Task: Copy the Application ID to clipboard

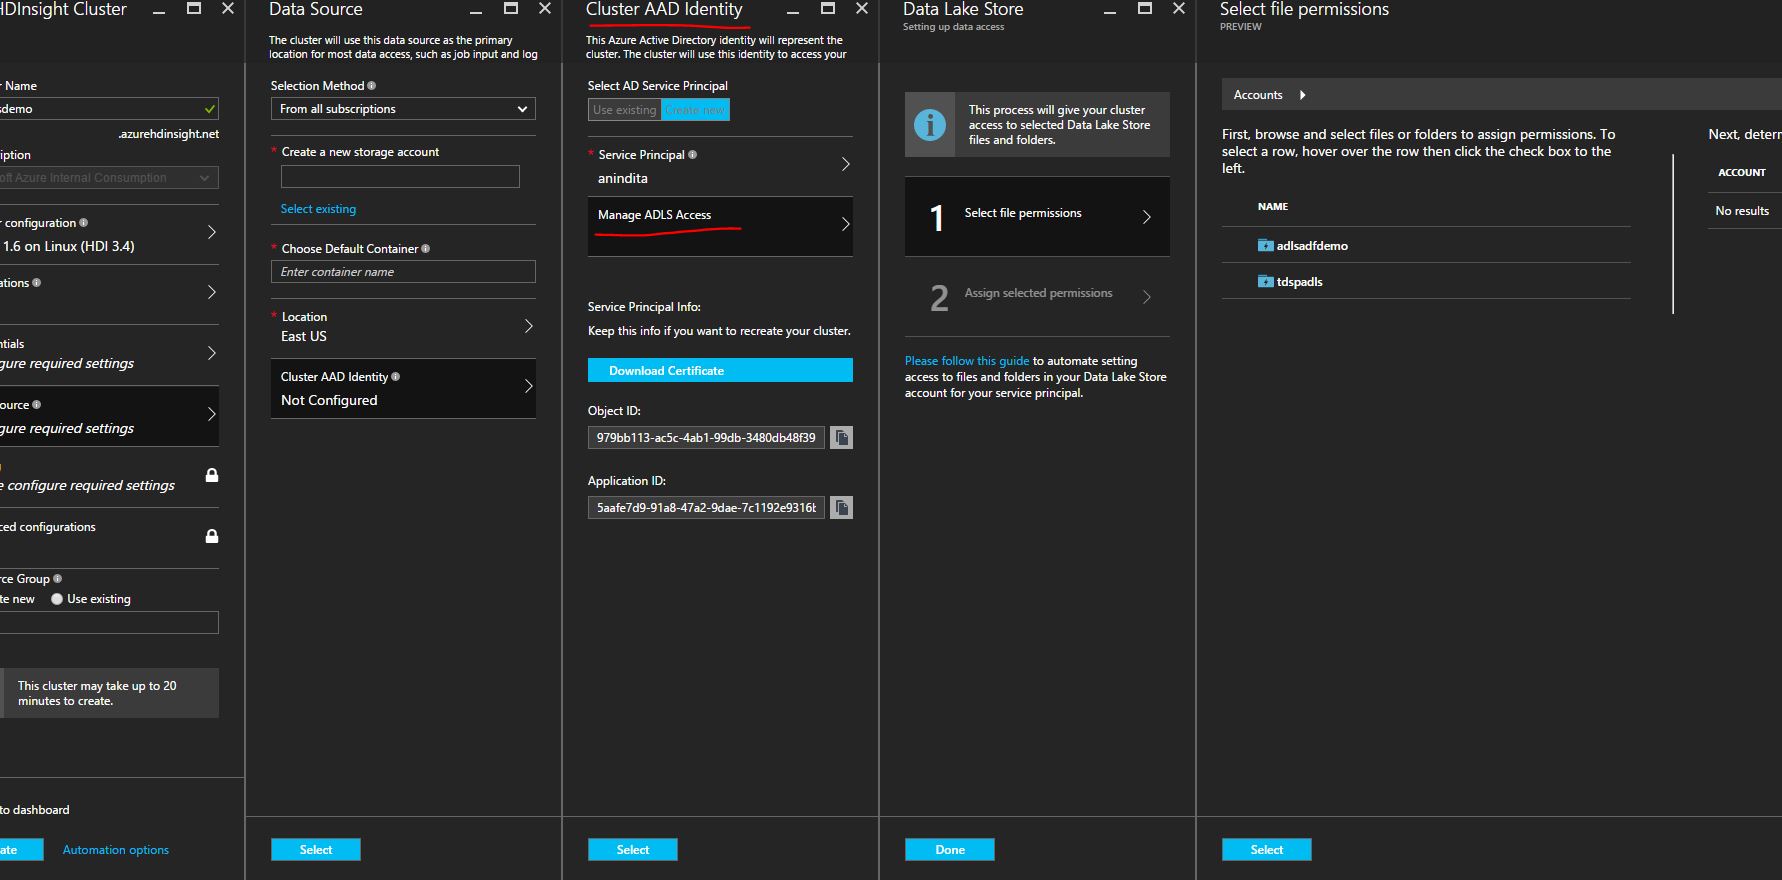Action: pos(842,508)
